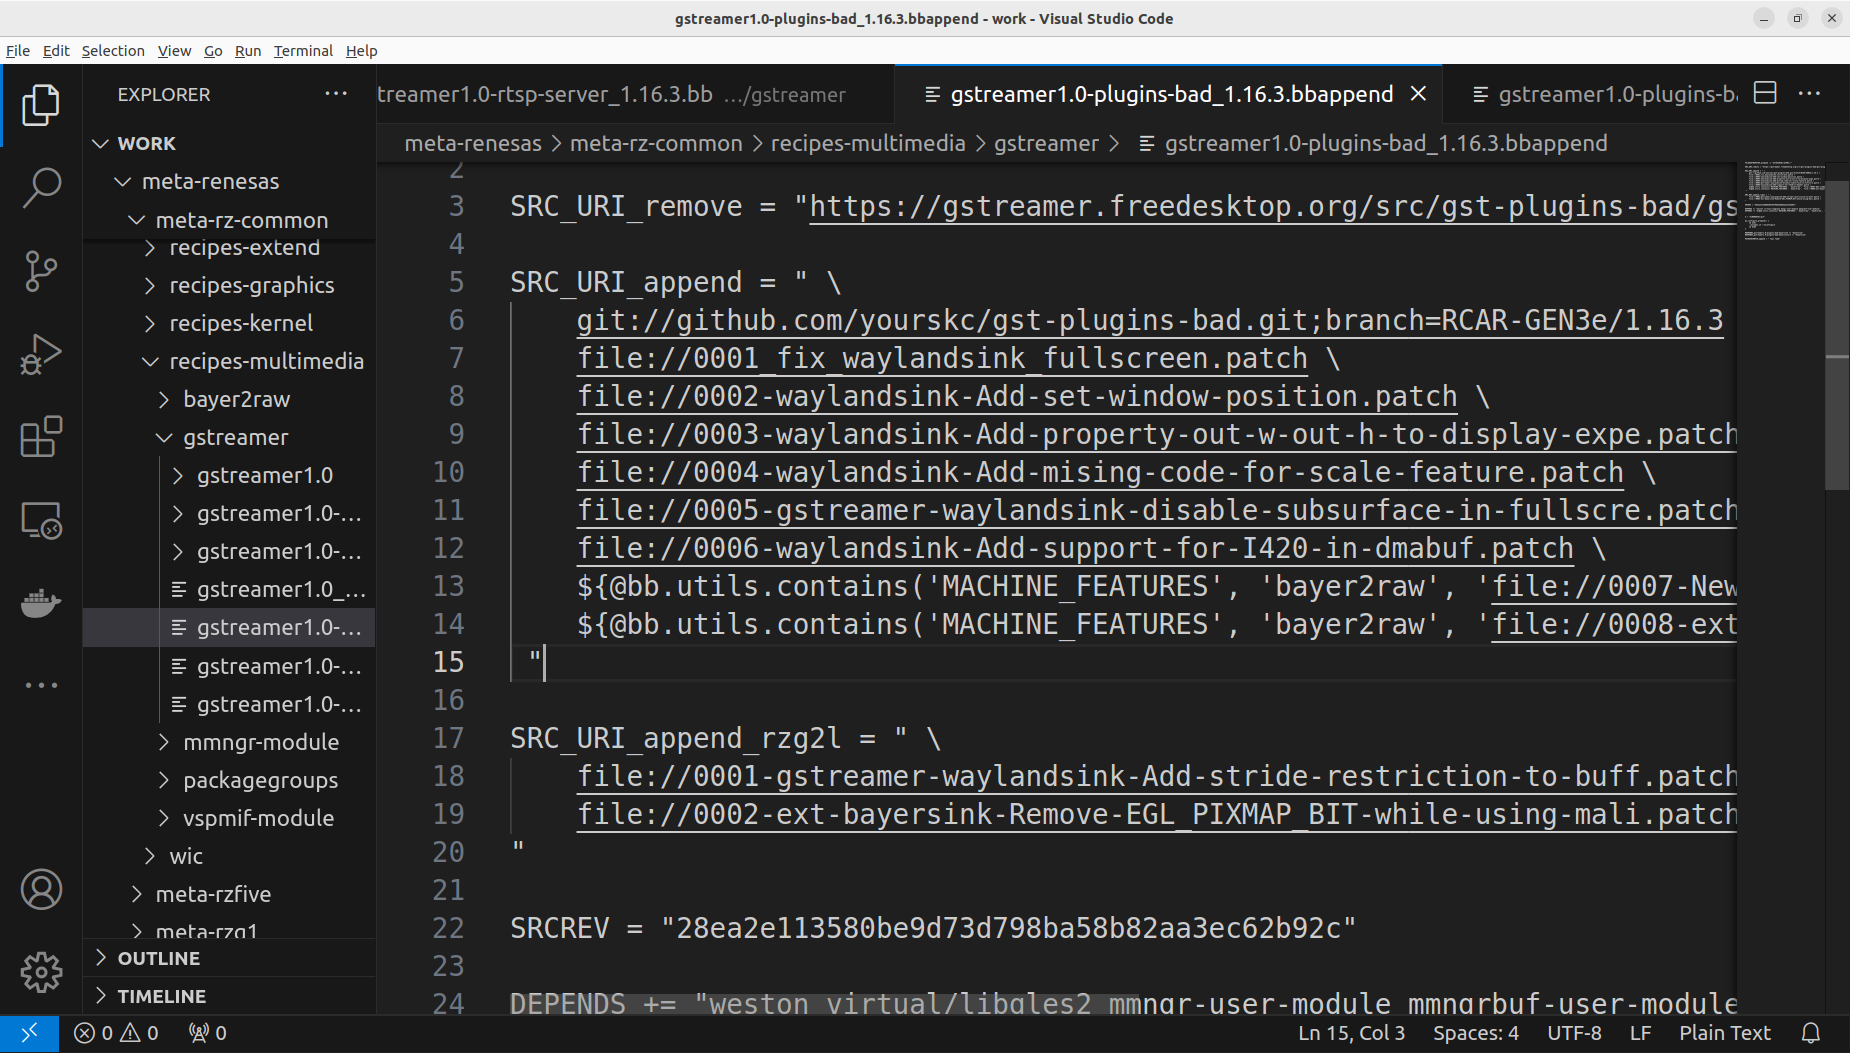The width and height of the screenshot is (1850, 1053).
Task: Open the Extensions view
Action: pos(41,437)
